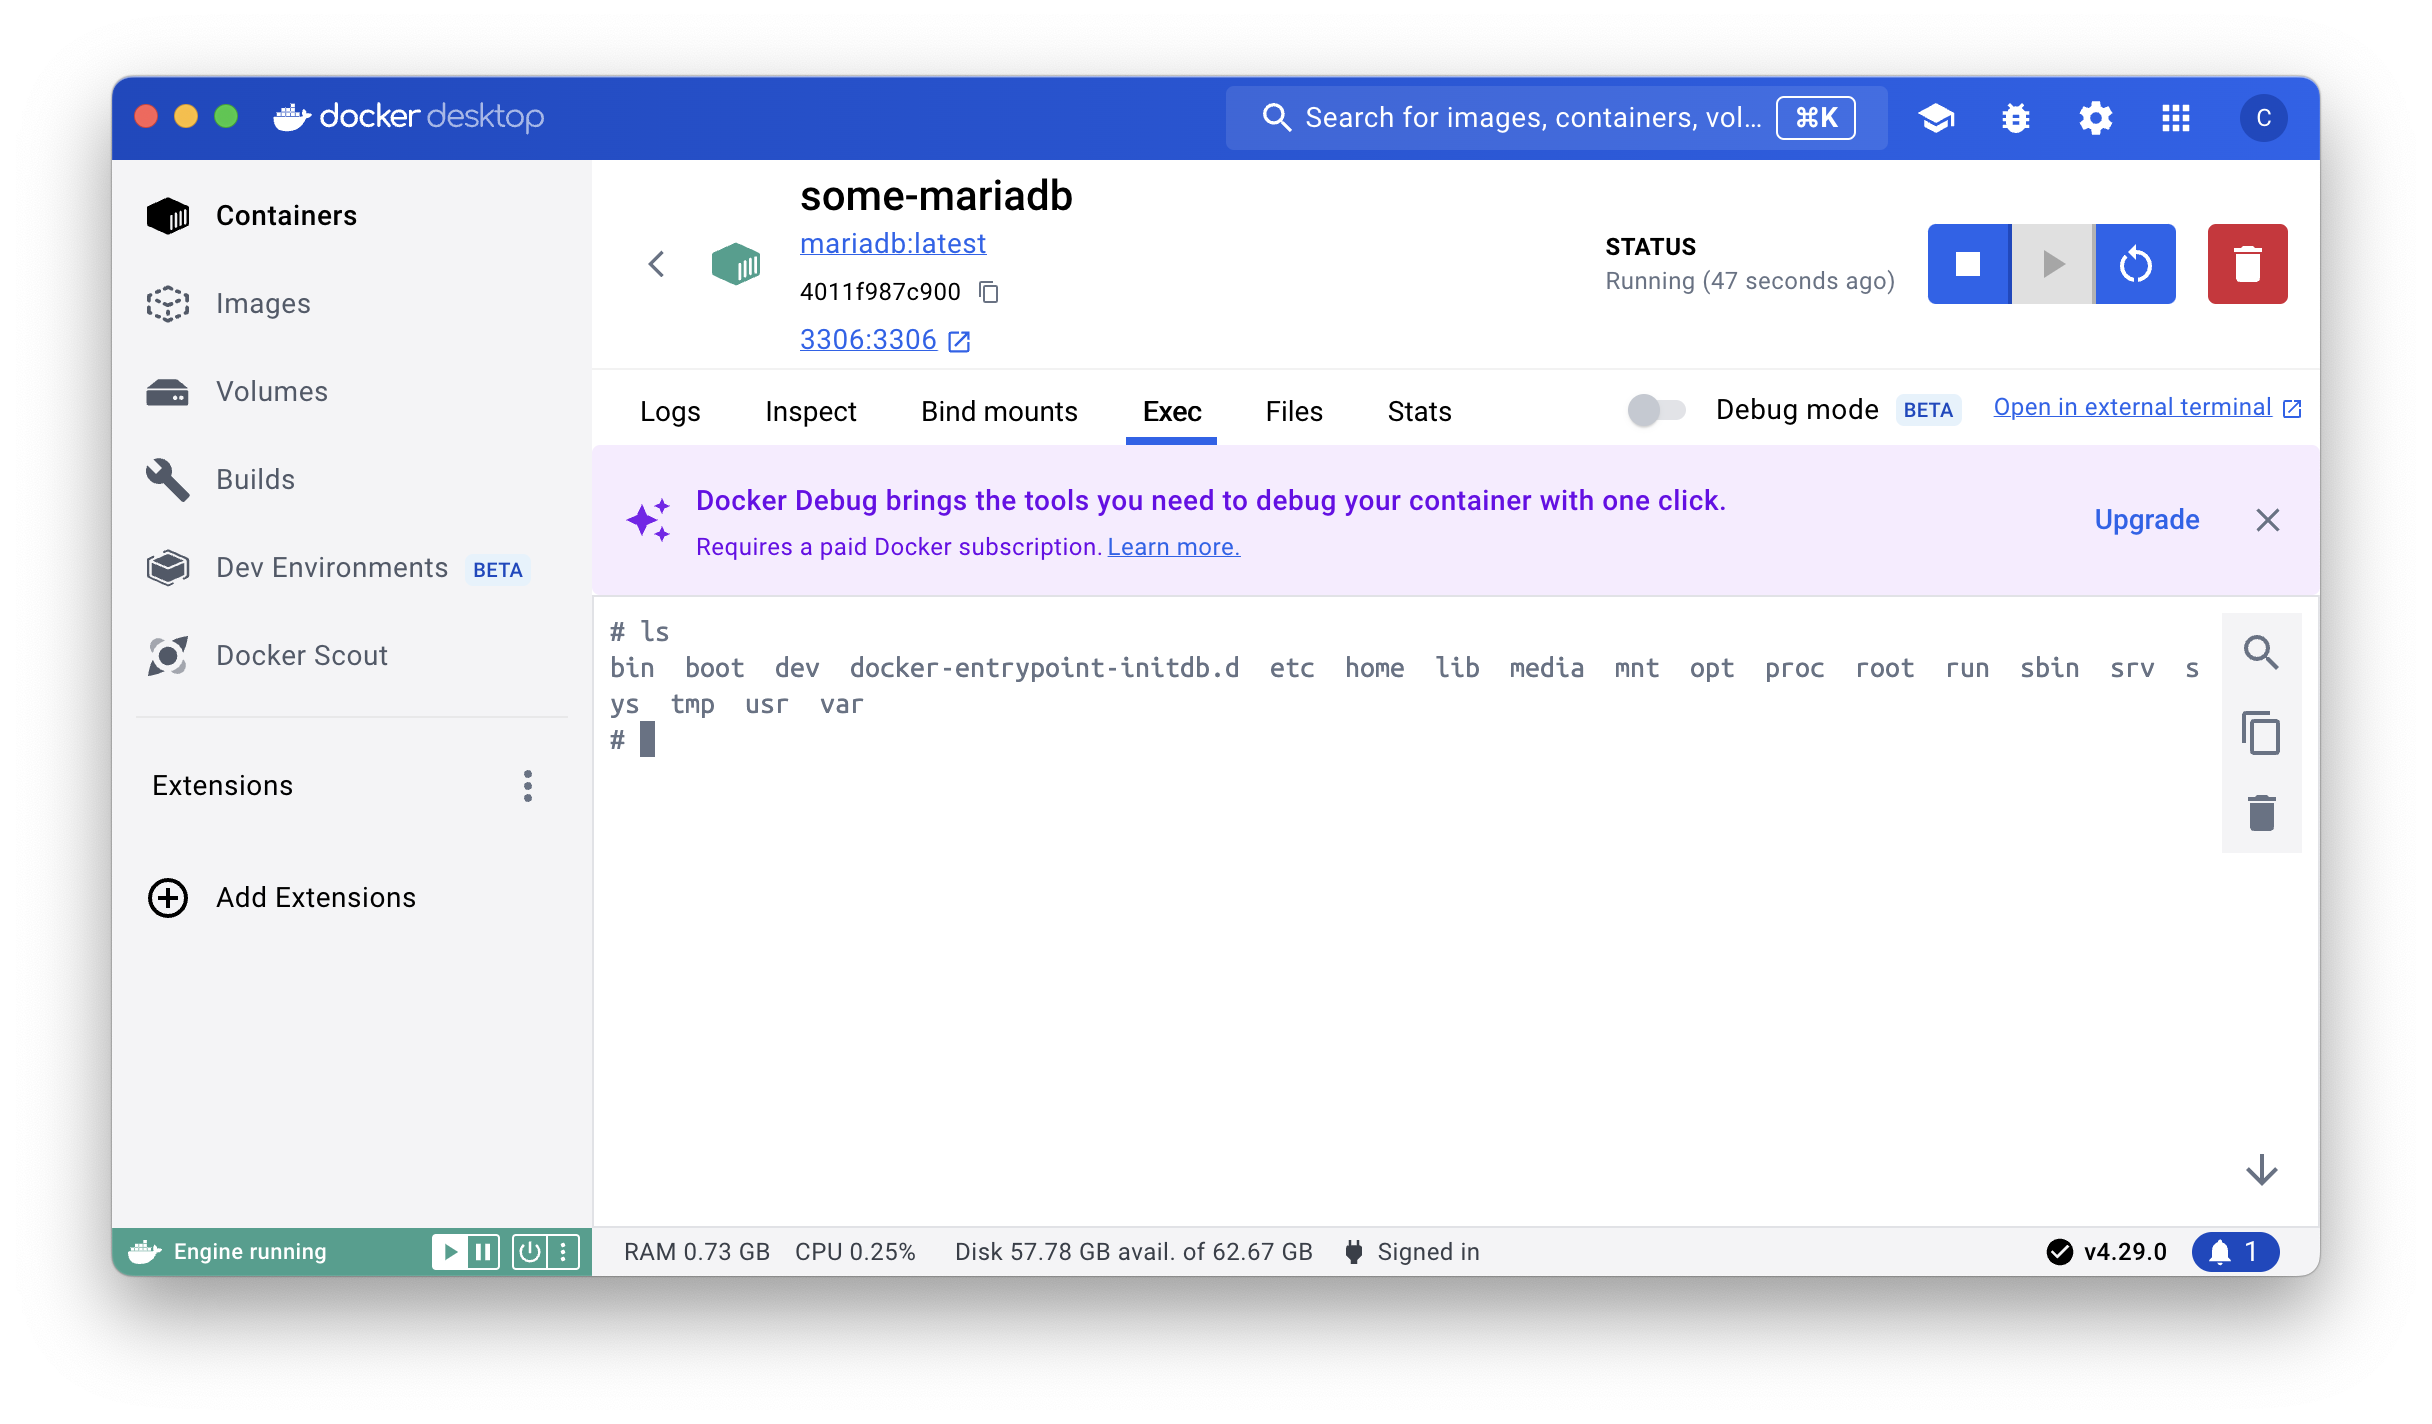Resume engine with status bar play button
Screen dimensions: 2432x1424
[449, 1252]
